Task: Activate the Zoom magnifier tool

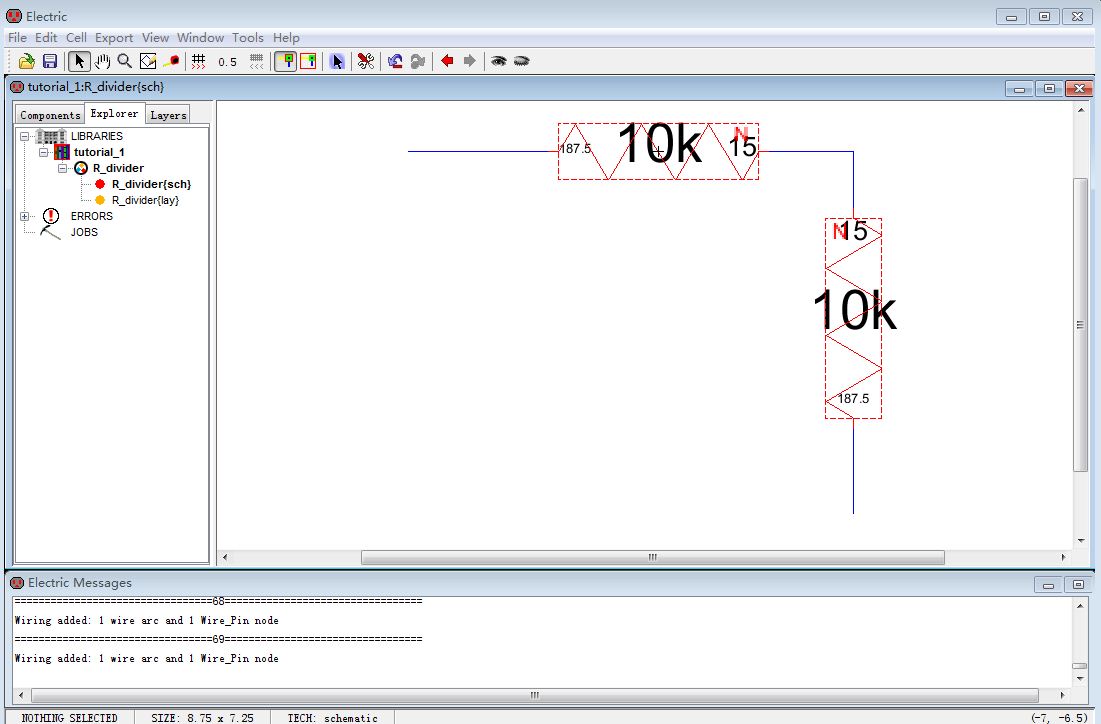Action: (x=125, y=61)
